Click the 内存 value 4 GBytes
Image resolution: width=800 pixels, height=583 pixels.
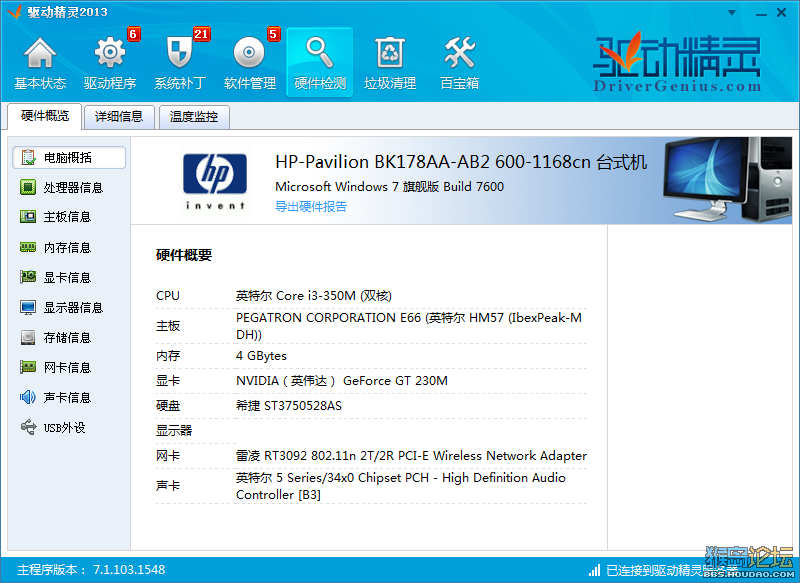point(261,356)
